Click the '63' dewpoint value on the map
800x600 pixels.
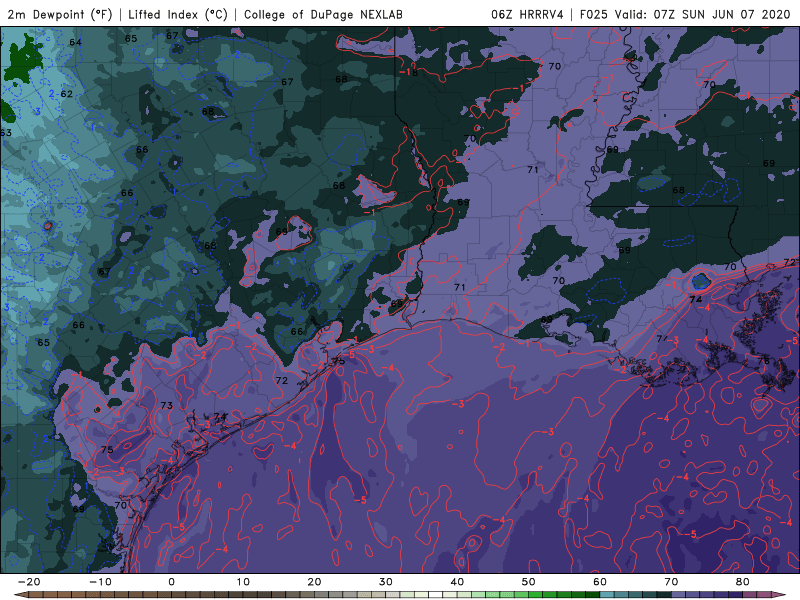6,133
